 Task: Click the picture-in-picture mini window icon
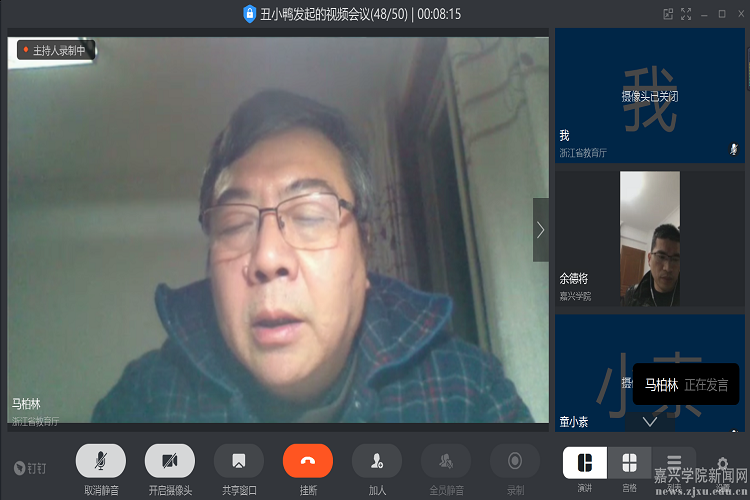coord(668,14)
